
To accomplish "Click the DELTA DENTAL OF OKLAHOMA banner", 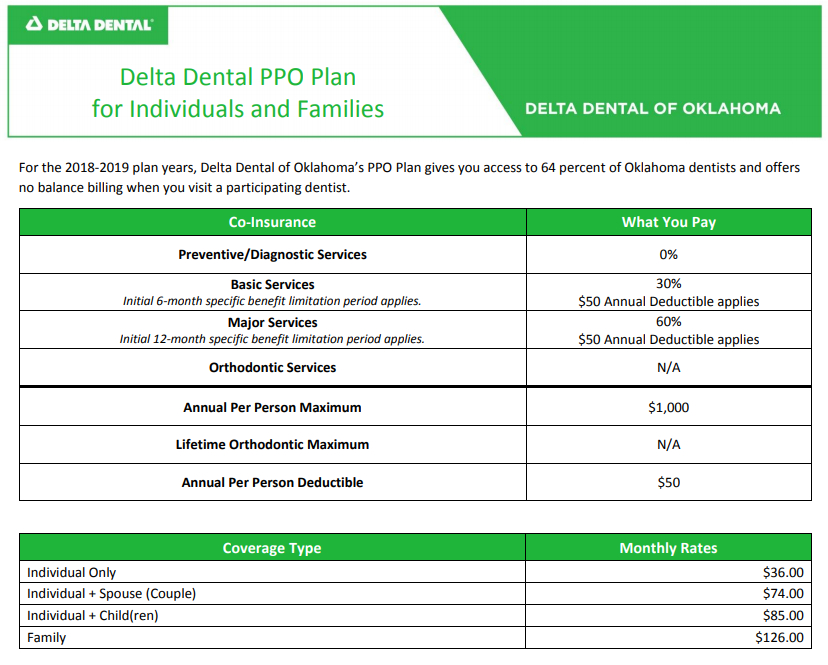I will pos(653,108).
